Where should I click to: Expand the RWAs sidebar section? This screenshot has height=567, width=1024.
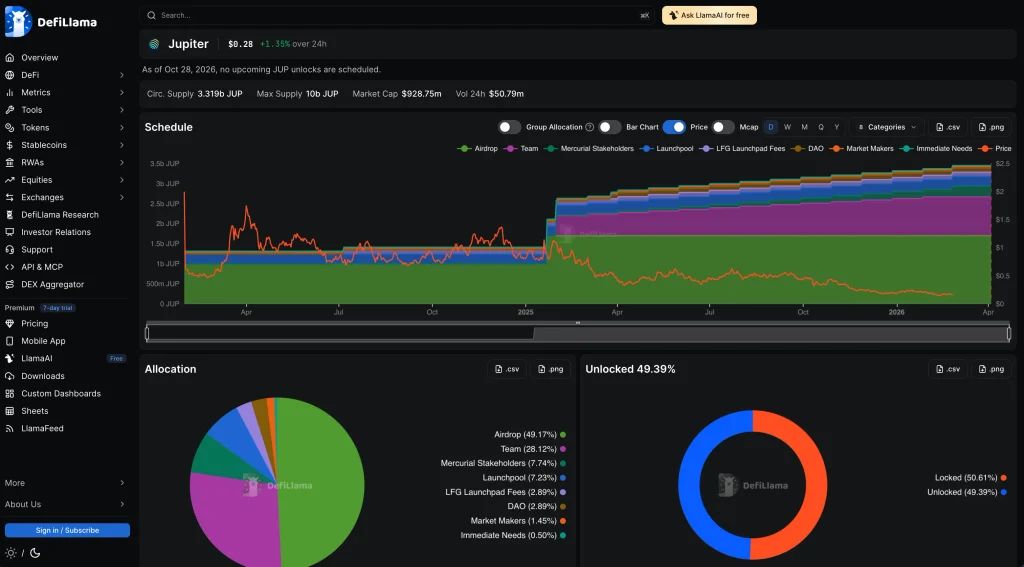[x=121, y=162]
